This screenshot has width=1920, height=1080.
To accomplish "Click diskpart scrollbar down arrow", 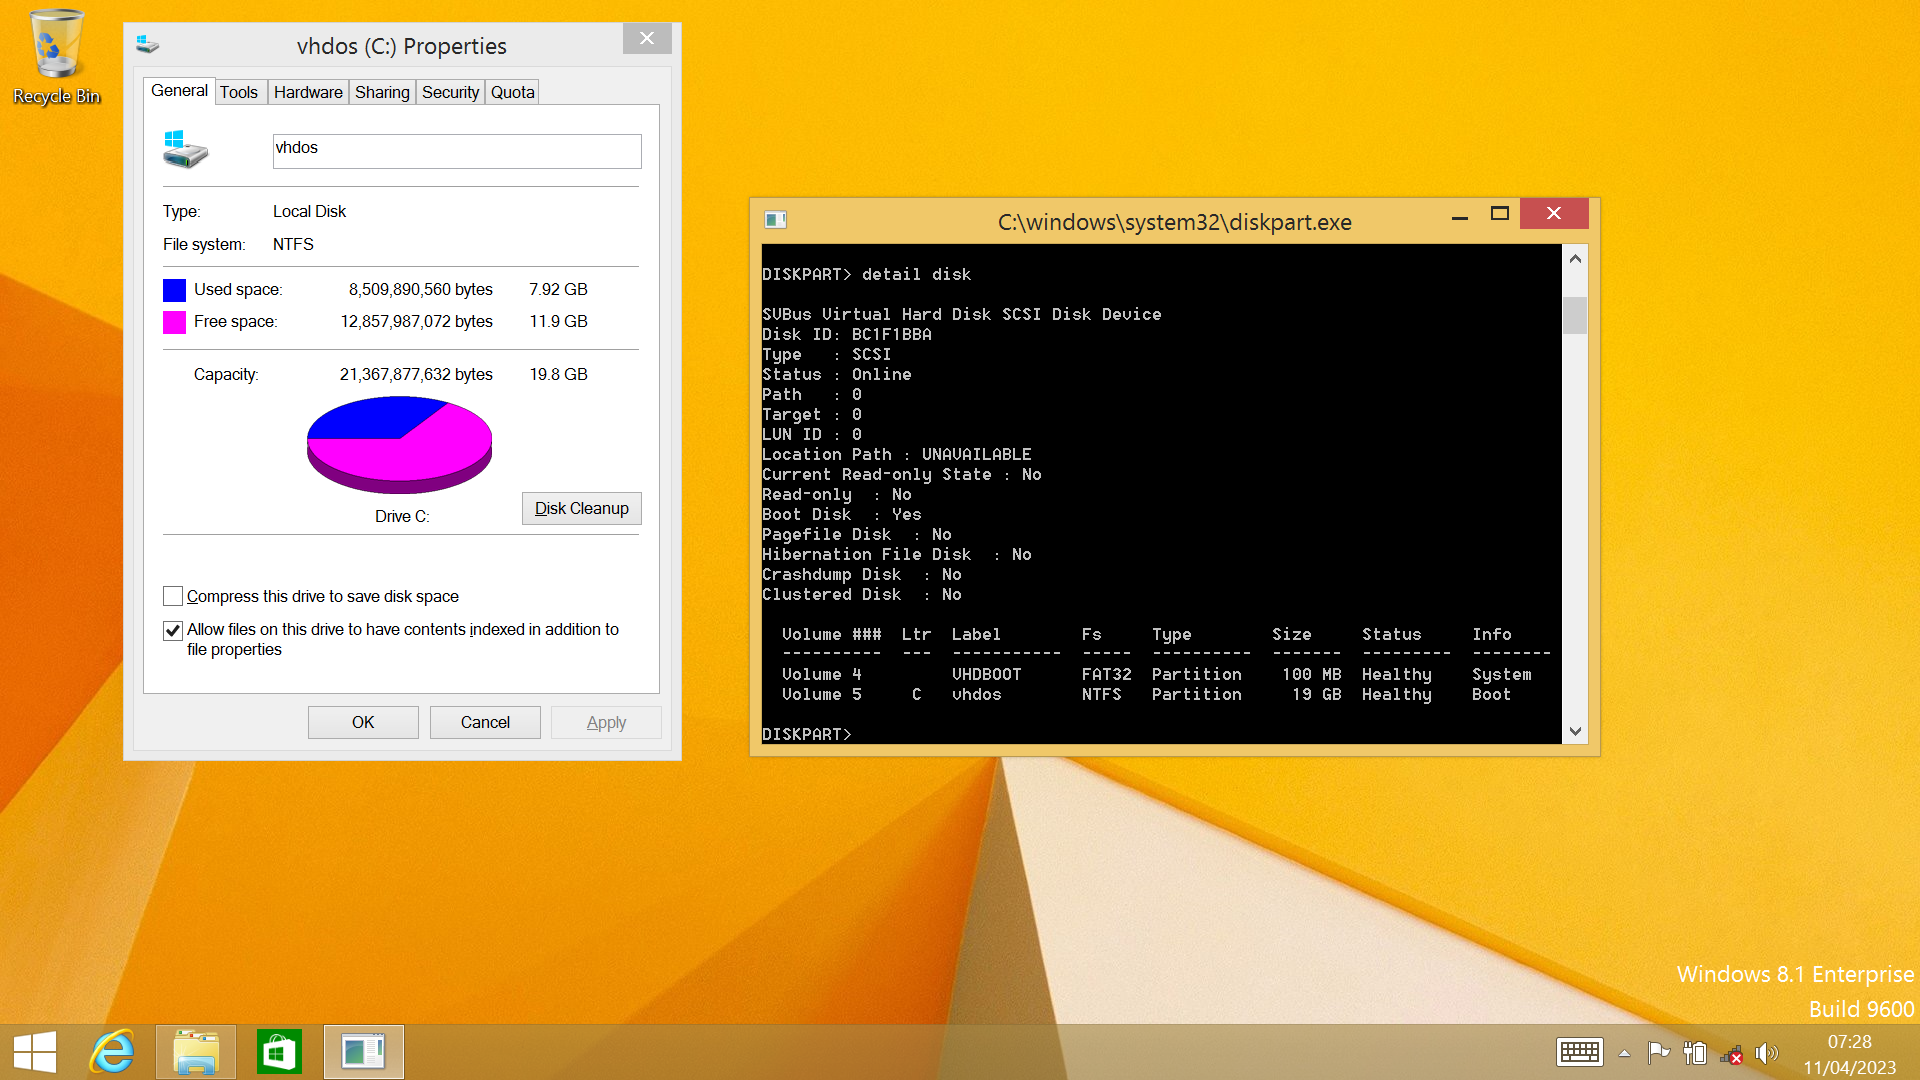I will pos(1575,731).
